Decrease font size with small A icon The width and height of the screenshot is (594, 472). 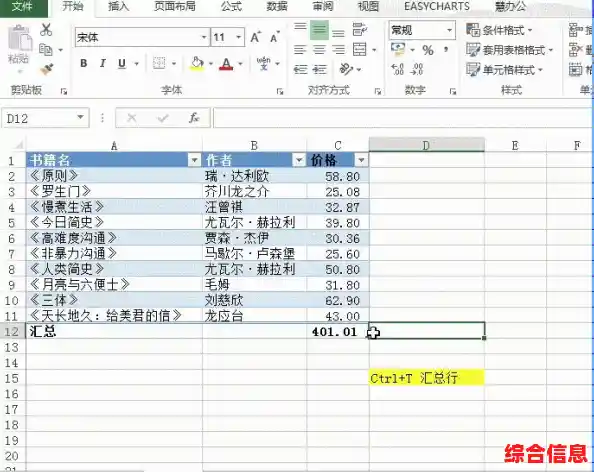coord(274,37)
